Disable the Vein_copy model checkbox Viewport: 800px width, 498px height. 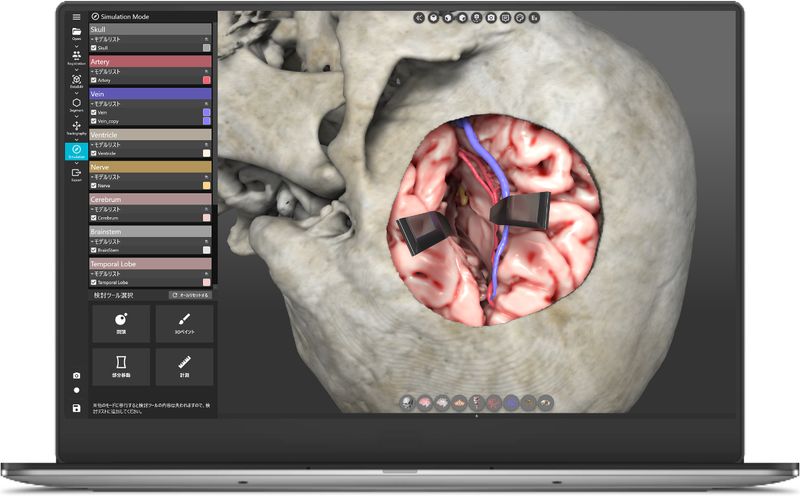click(x=94, y=121)
